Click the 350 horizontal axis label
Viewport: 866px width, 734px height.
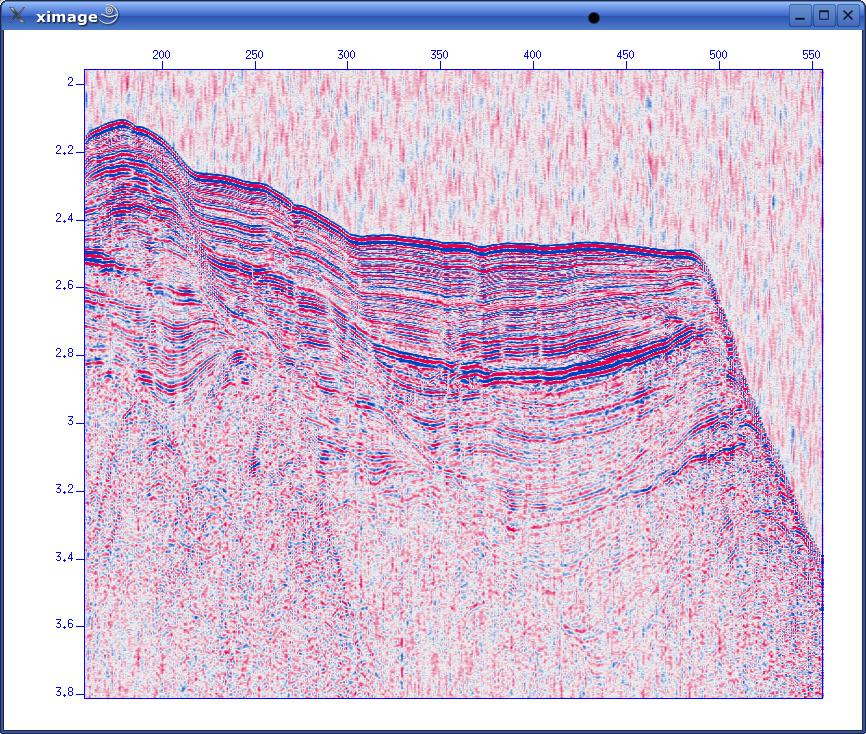[x=439, y=54]
